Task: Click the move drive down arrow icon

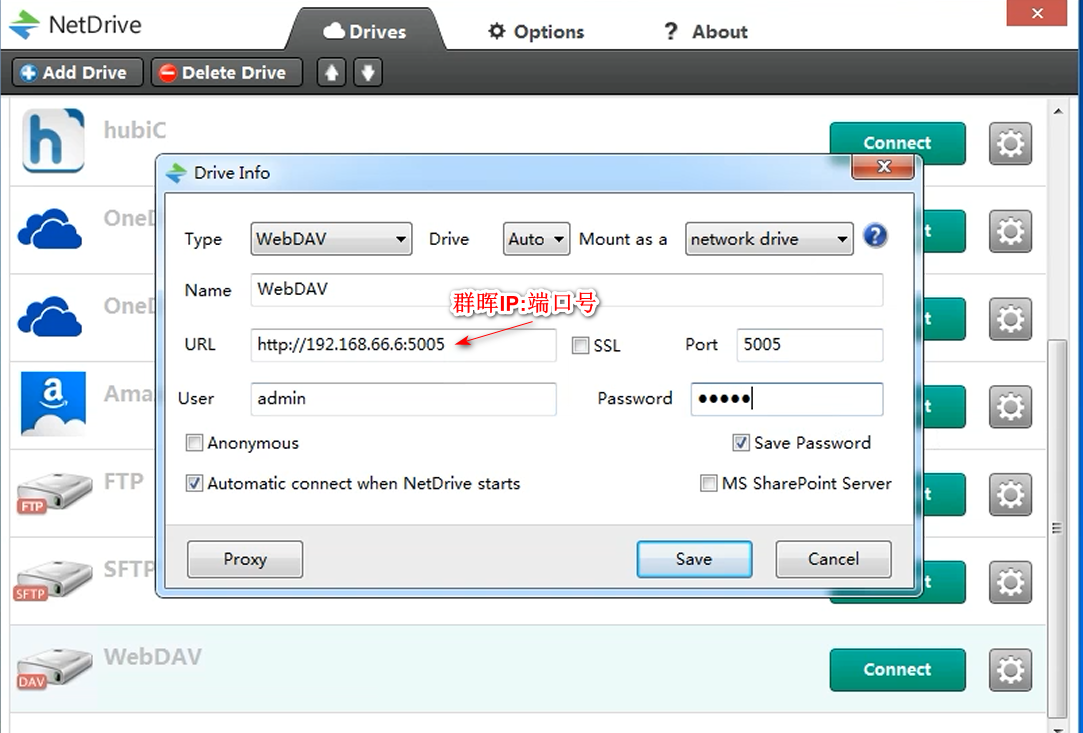Action: click(368, 73)
